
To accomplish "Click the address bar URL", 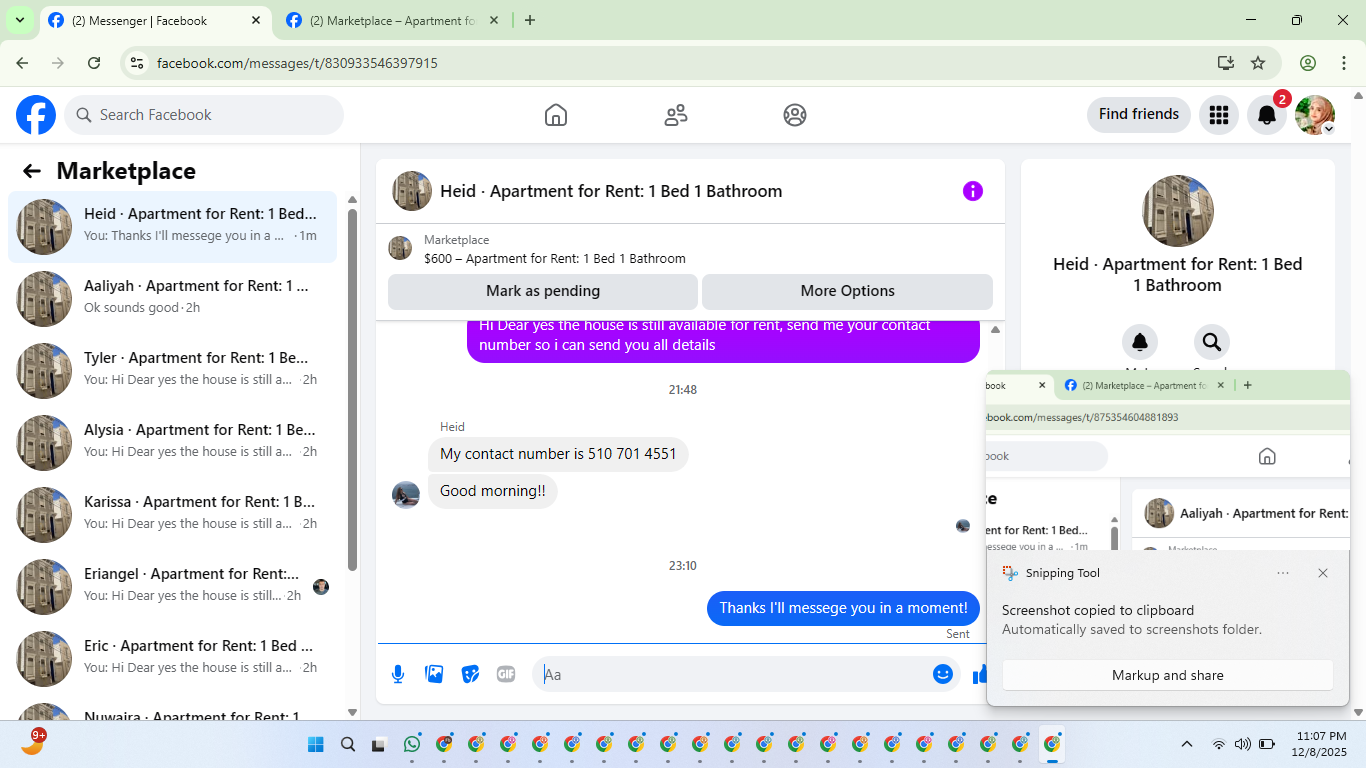I will pyautogui.click(x=297, y=63).
